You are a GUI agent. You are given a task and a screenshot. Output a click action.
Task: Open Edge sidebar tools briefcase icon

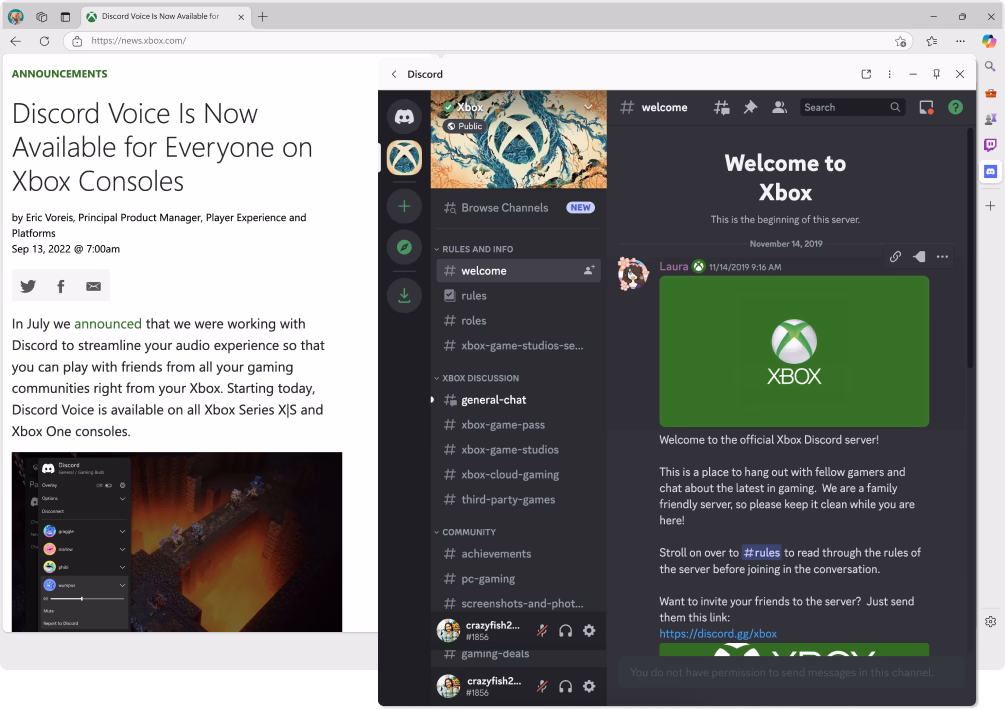[990, 93]
